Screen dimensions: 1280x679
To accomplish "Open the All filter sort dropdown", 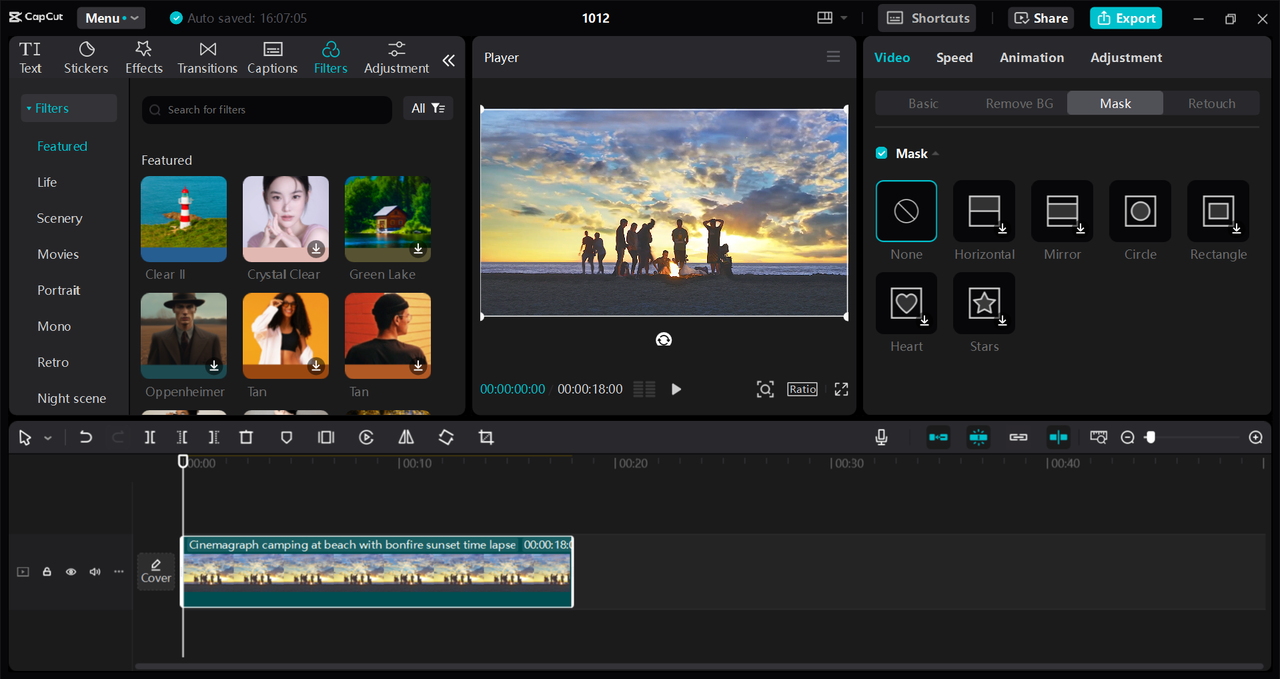I will pyautogui.click(x=428, y=108).
